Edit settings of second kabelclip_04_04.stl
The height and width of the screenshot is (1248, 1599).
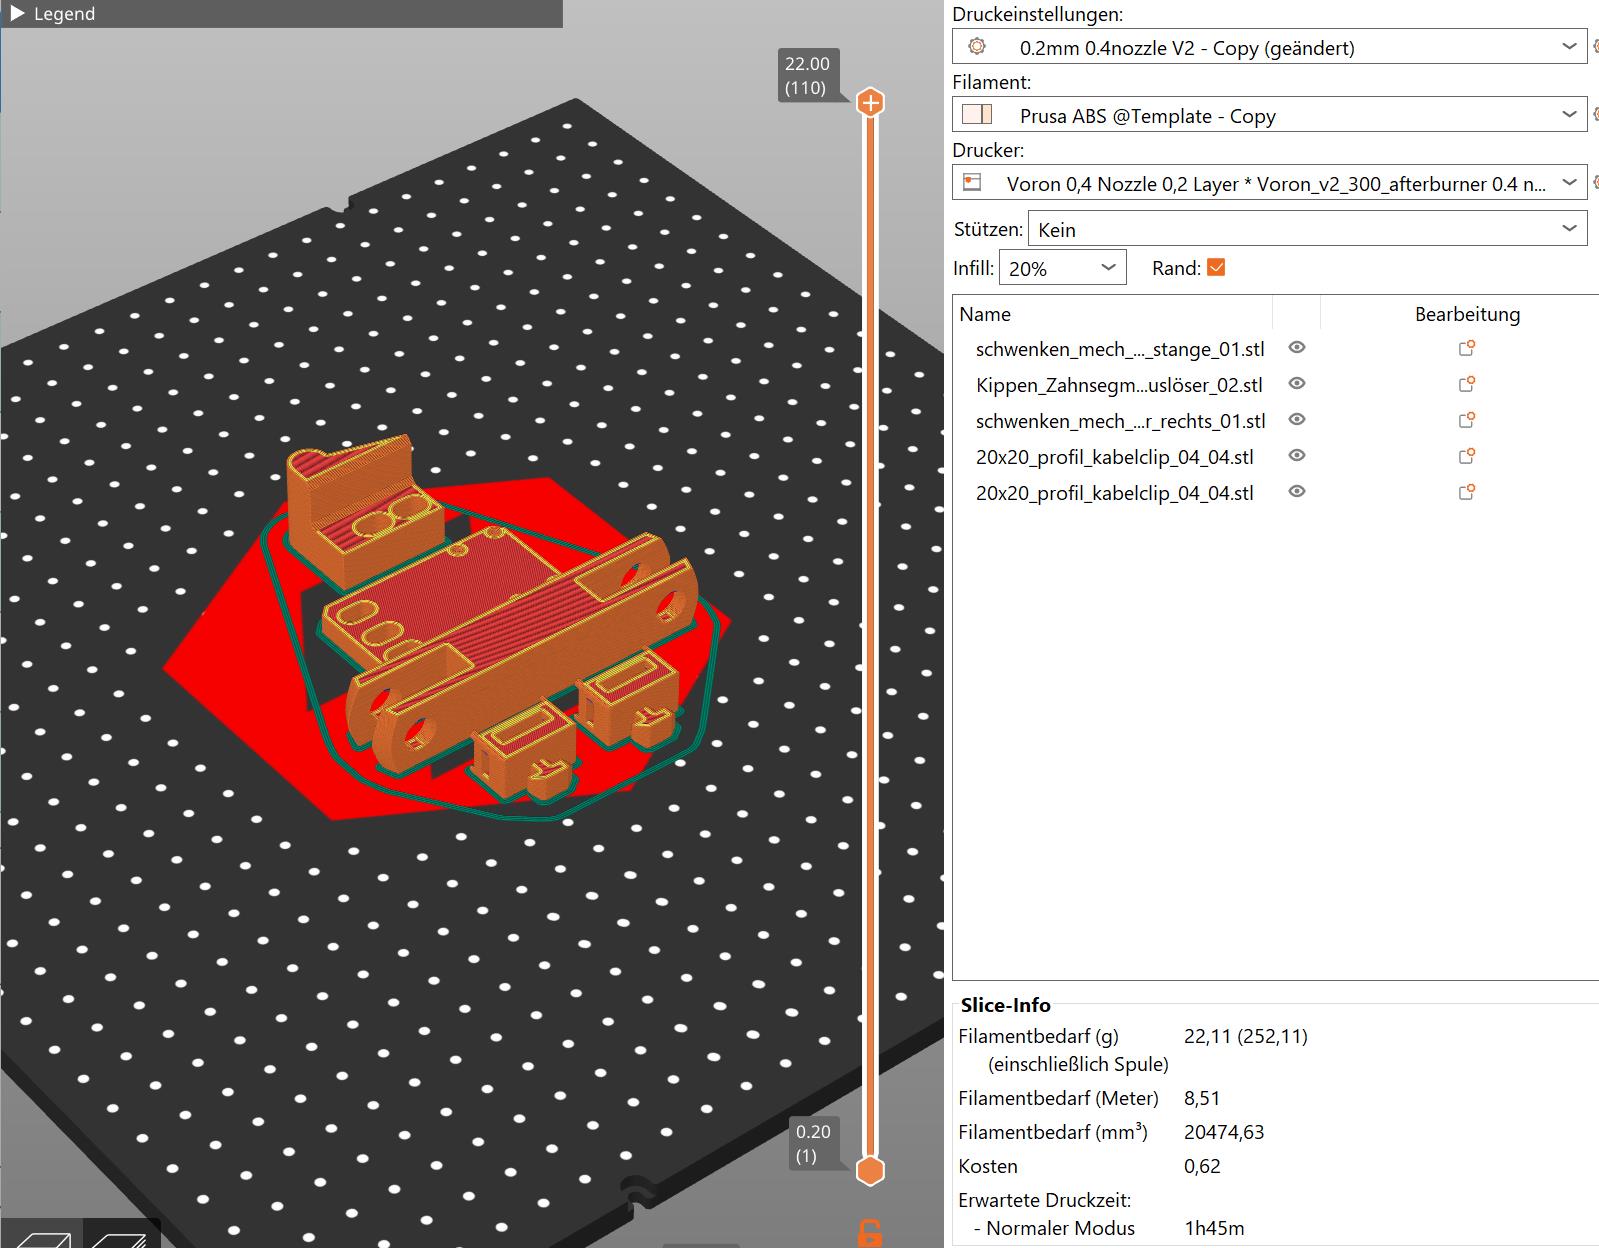point(1467,492)
